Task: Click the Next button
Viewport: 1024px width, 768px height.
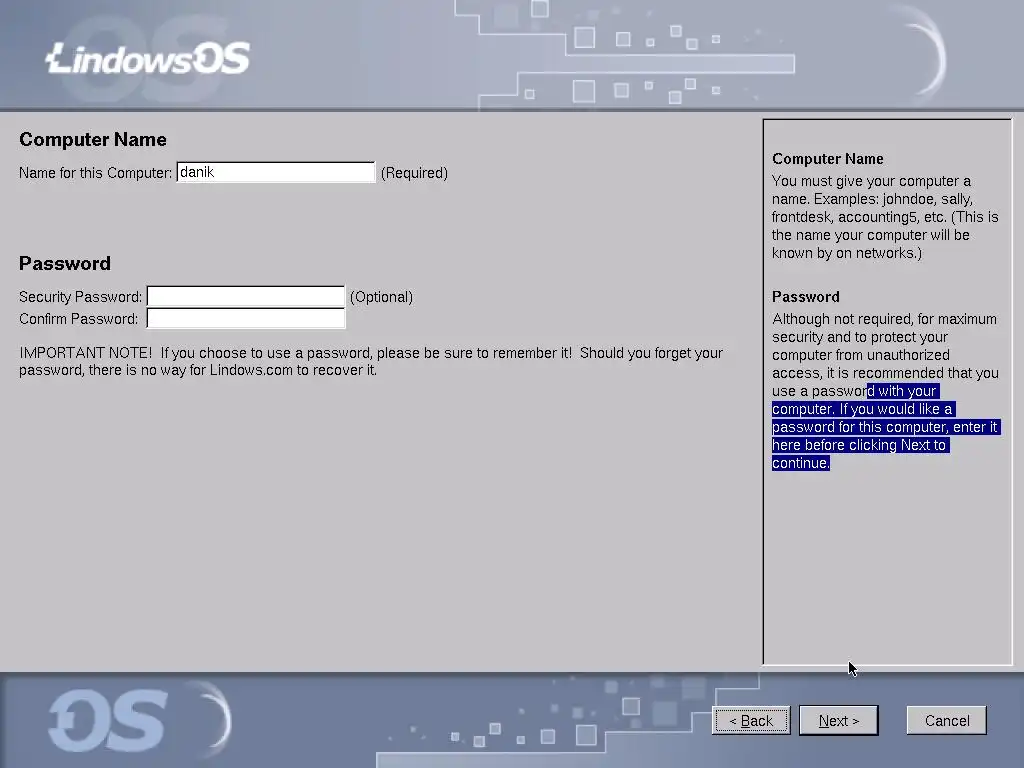Action: 839,720
